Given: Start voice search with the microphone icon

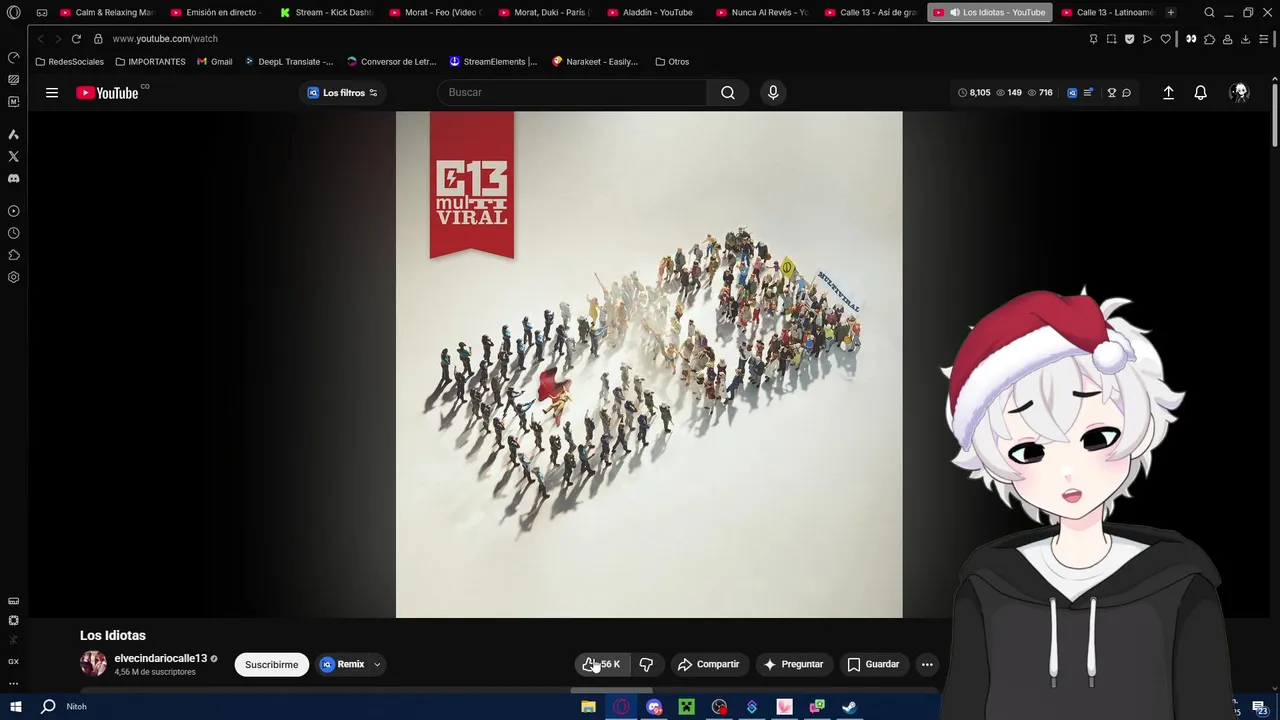Looking at the screenshot, I should (x=772, y=93).
